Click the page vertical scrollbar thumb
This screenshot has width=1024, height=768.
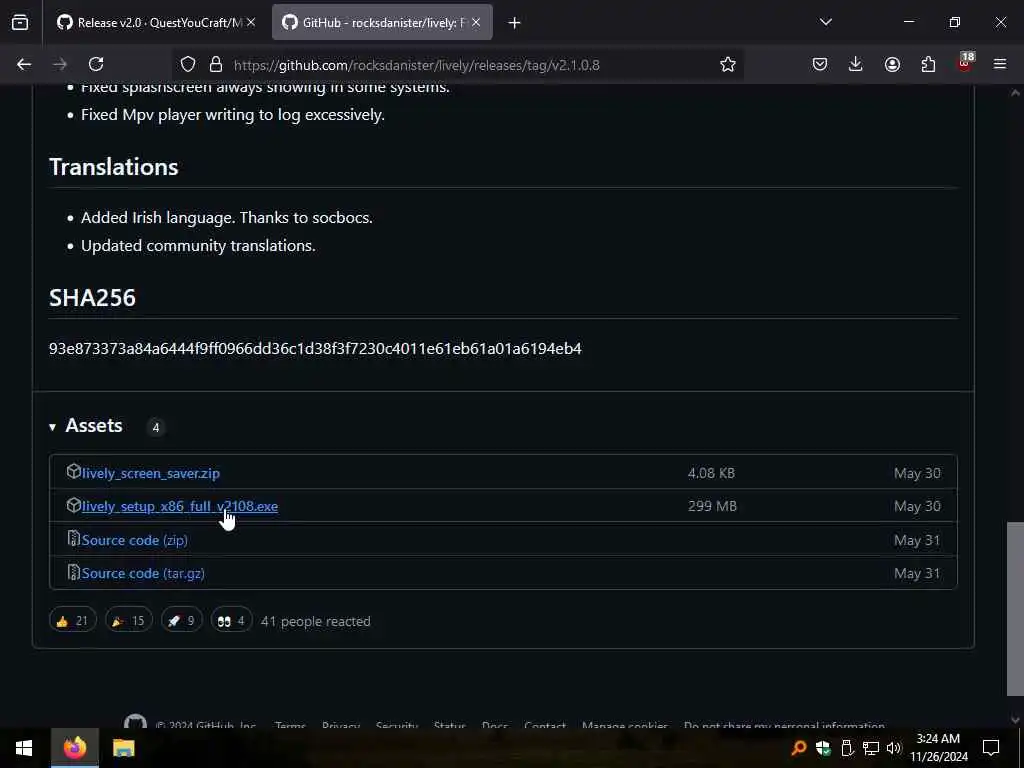point(1015,609)
